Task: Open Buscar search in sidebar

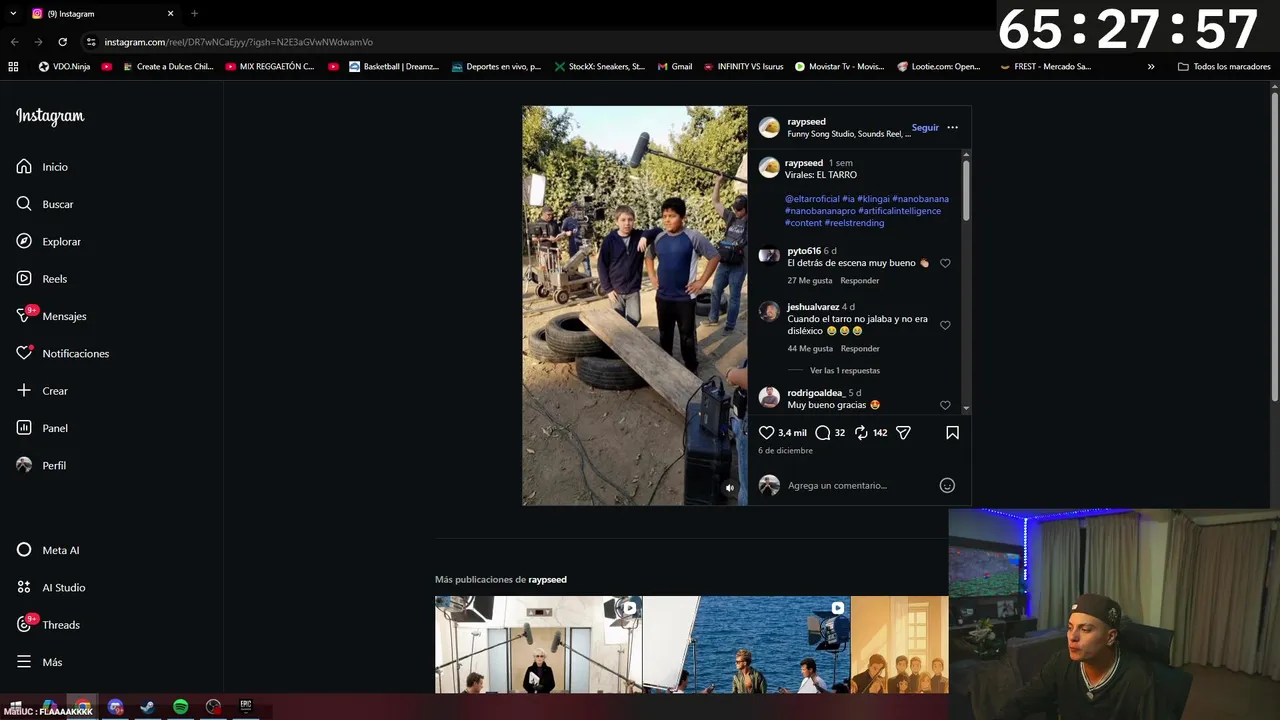Action: click(45, 204)
